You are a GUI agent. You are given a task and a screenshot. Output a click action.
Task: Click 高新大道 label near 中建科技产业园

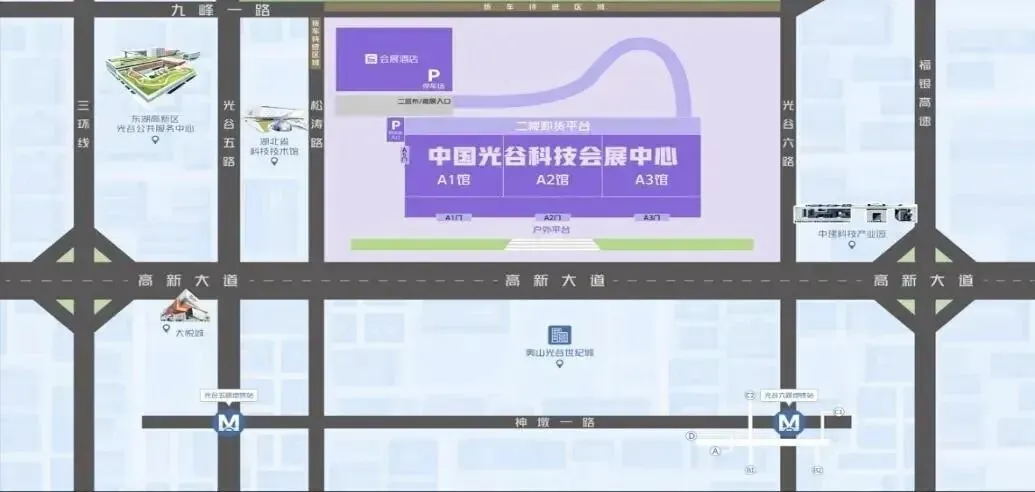pyautogui.click(x=923, y=281)
